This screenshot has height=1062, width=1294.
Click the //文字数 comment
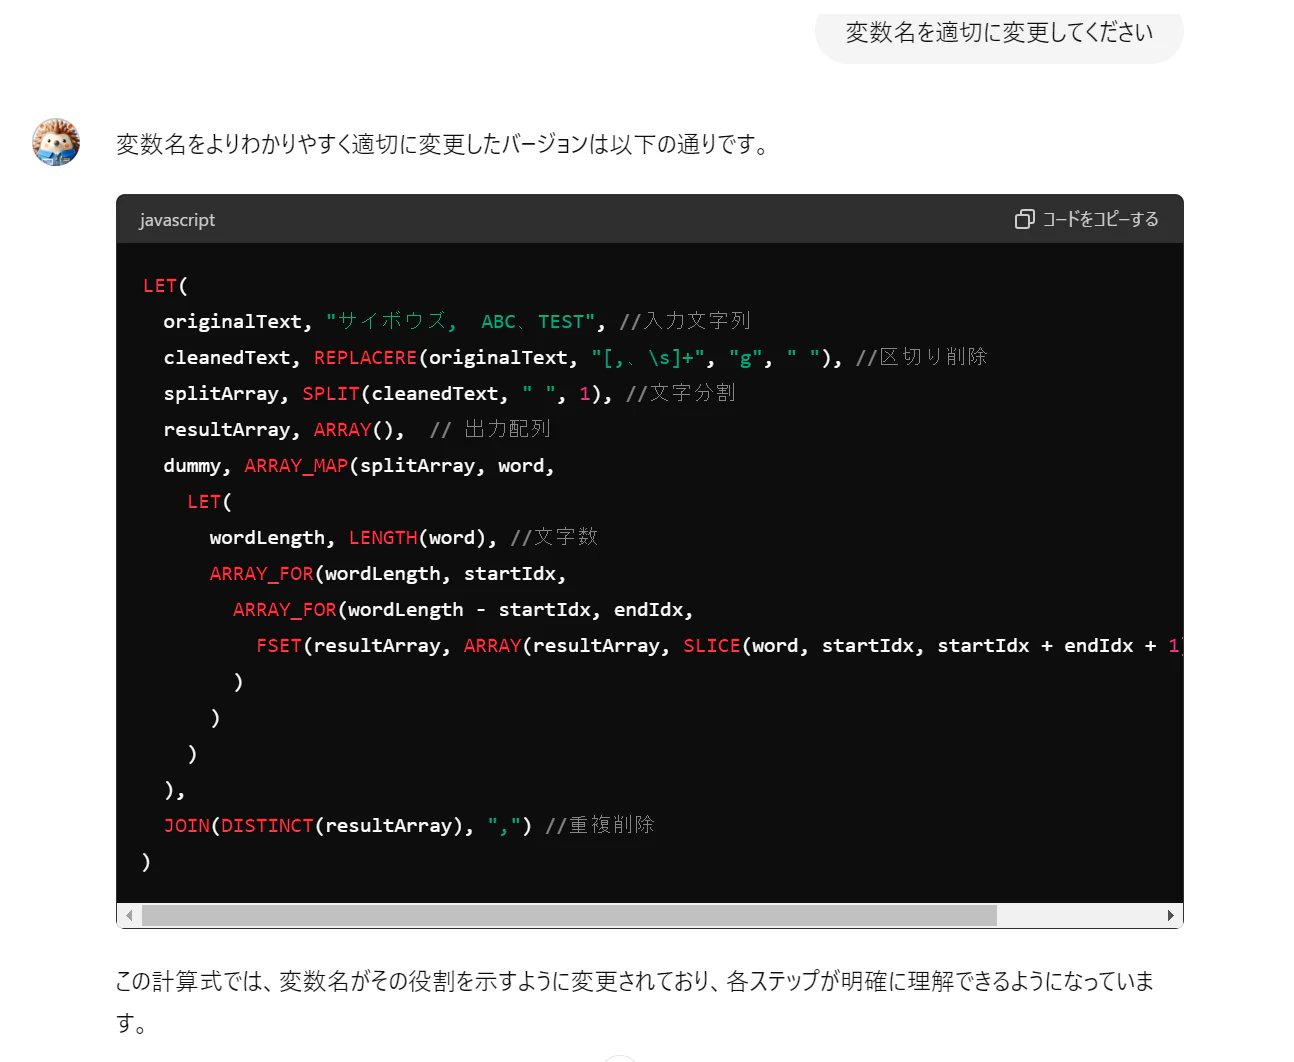tap(554, 537)
